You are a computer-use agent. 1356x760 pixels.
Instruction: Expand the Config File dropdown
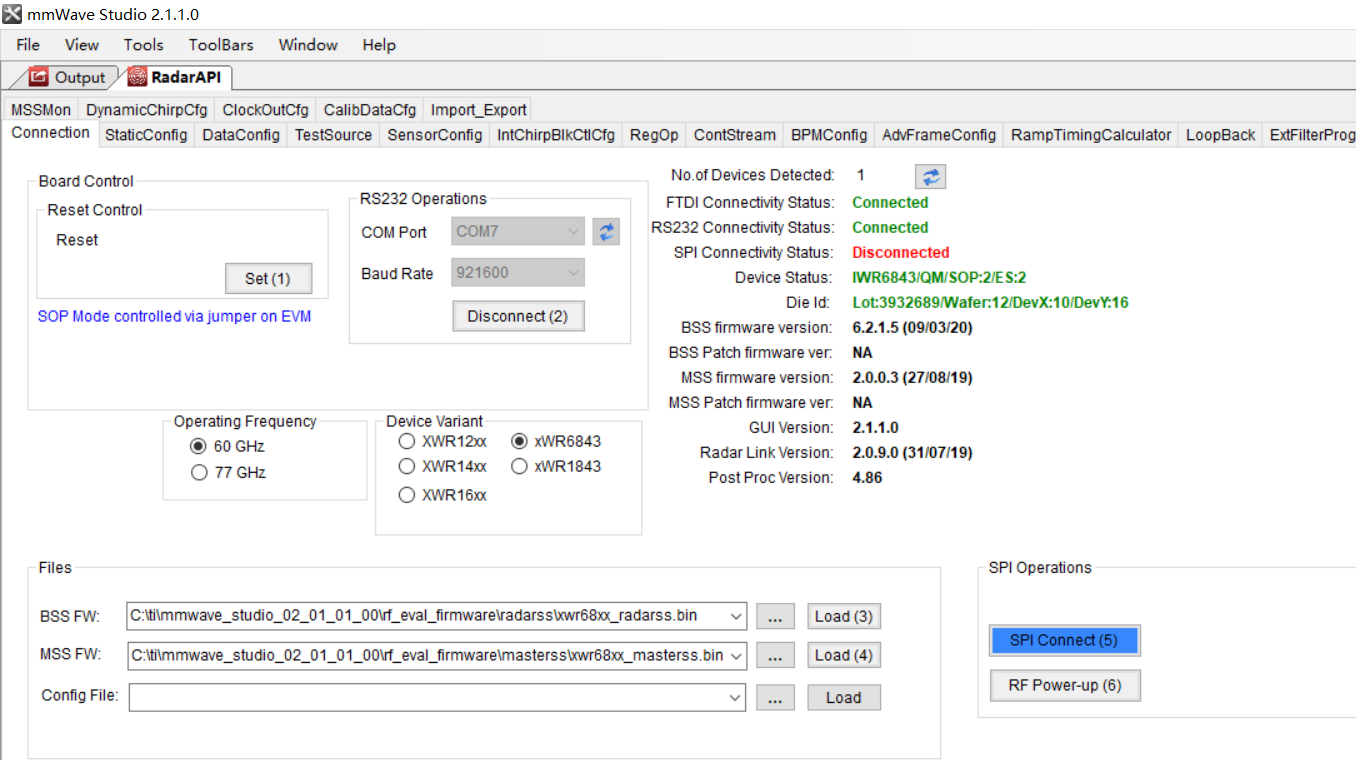point(736,697)
